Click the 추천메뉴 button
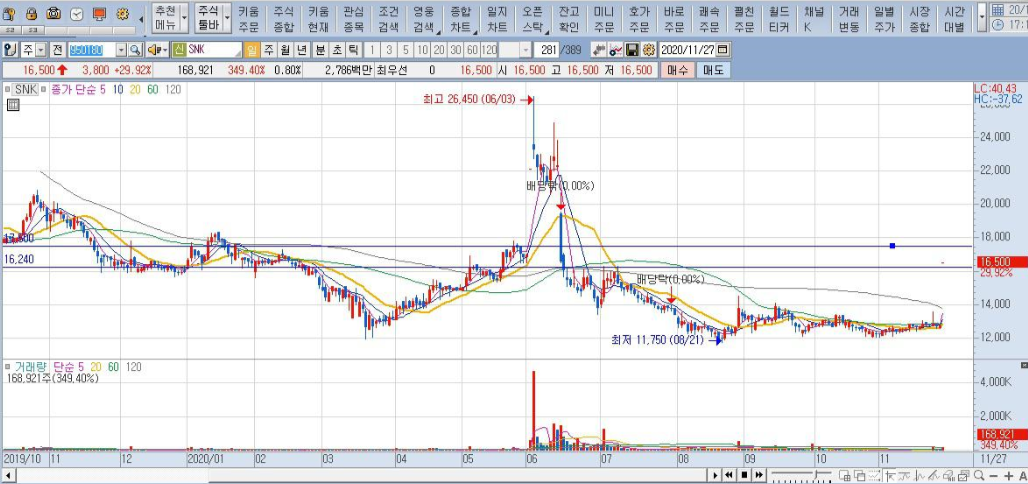This screenshot has height=484, width=1028. [165, 18]
